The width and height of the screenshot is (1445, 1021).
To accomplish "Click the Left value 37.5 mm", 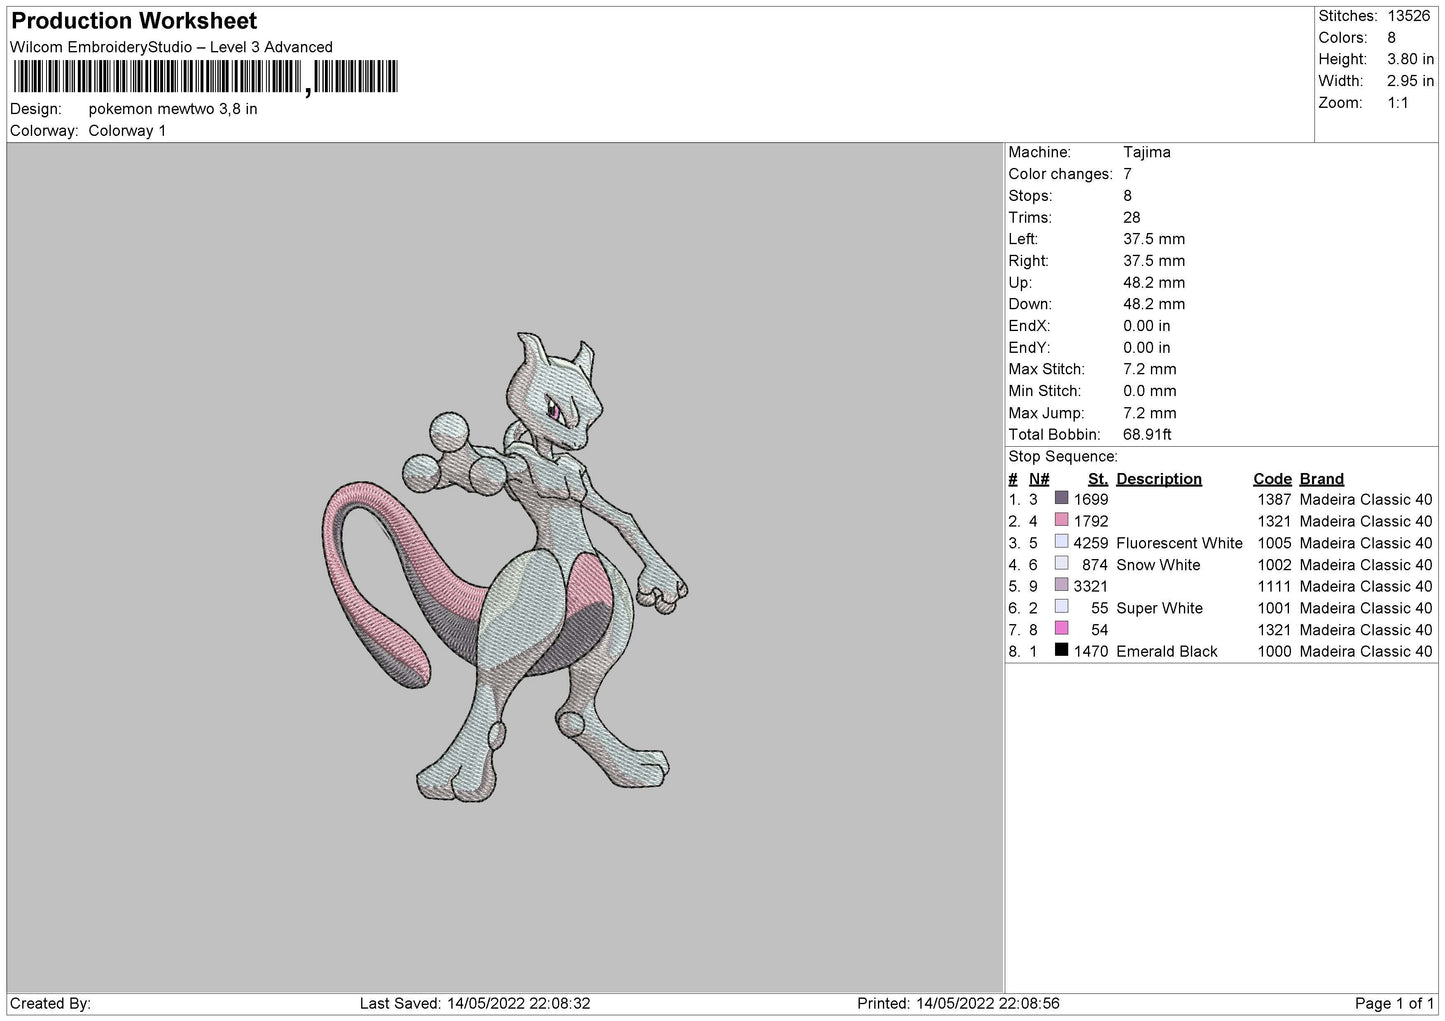I will pyautogui.click(x=1154, y=239).
